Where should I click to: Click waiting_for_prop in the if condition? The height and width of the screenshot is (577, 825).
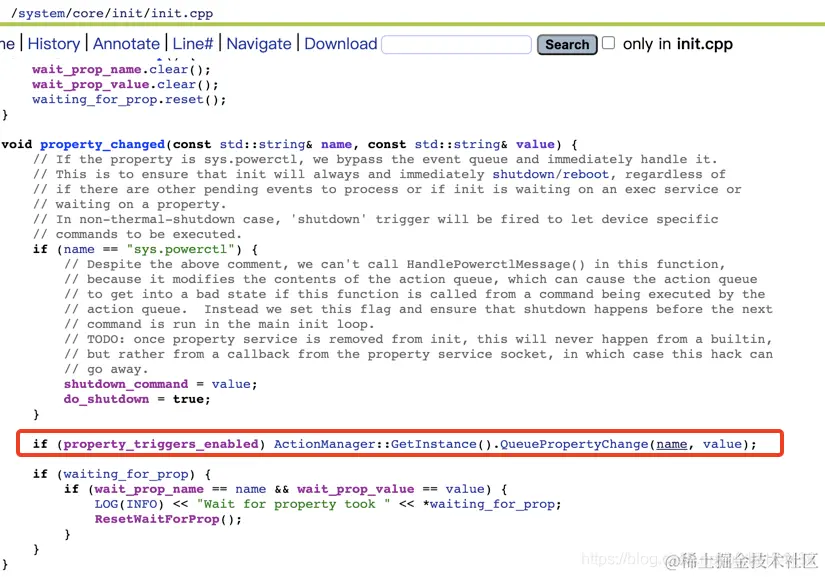[126, 474]
